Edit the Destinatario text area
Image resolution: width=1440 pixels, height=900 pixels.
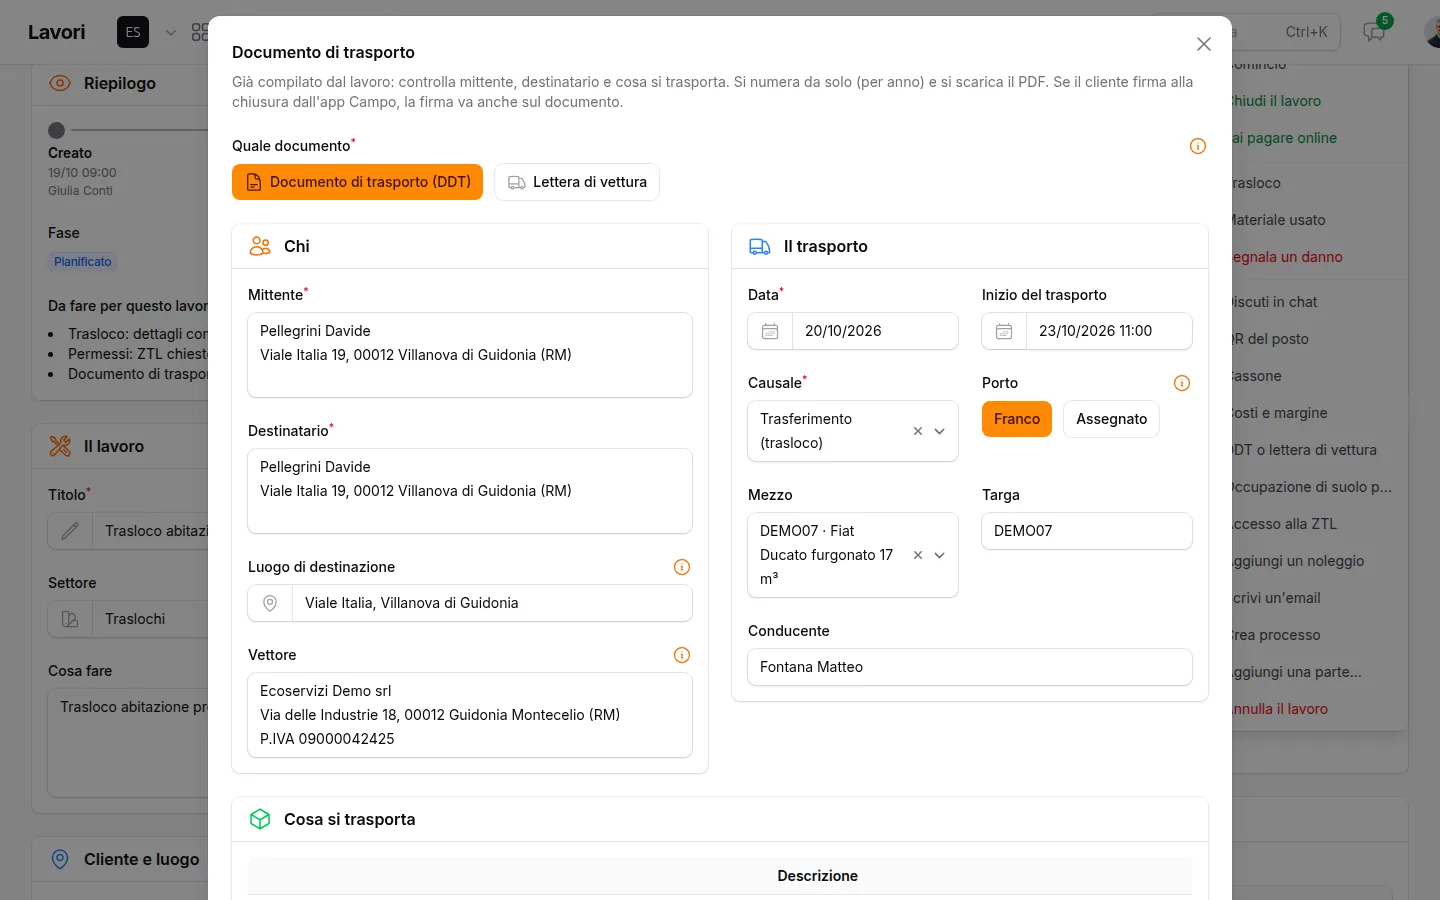(x=470, y=491)
